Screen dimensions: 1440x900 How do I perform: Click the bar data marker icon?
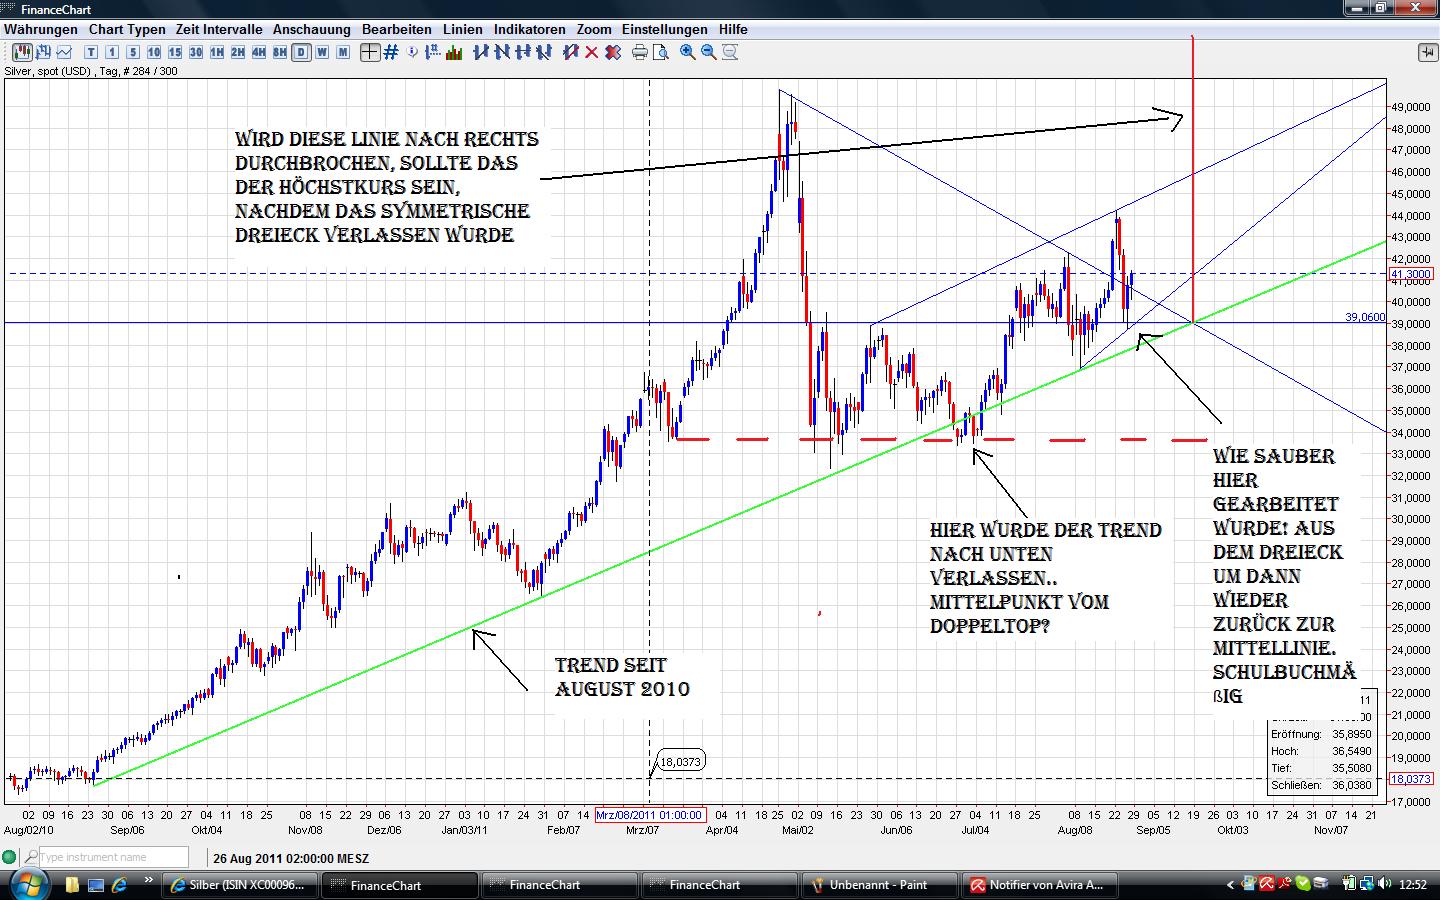pyautogui.click(x=434, y=52)
